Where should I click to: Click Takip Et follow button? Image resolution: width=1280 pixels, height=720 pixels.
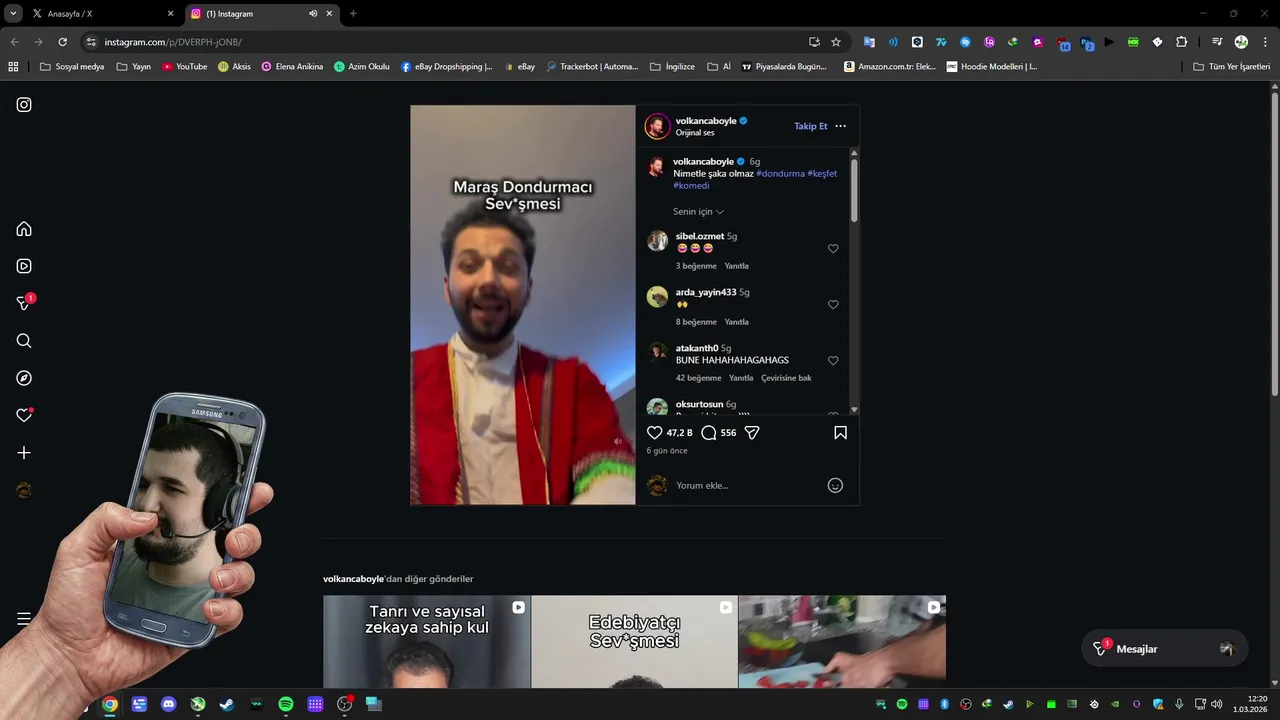point(811,126)
